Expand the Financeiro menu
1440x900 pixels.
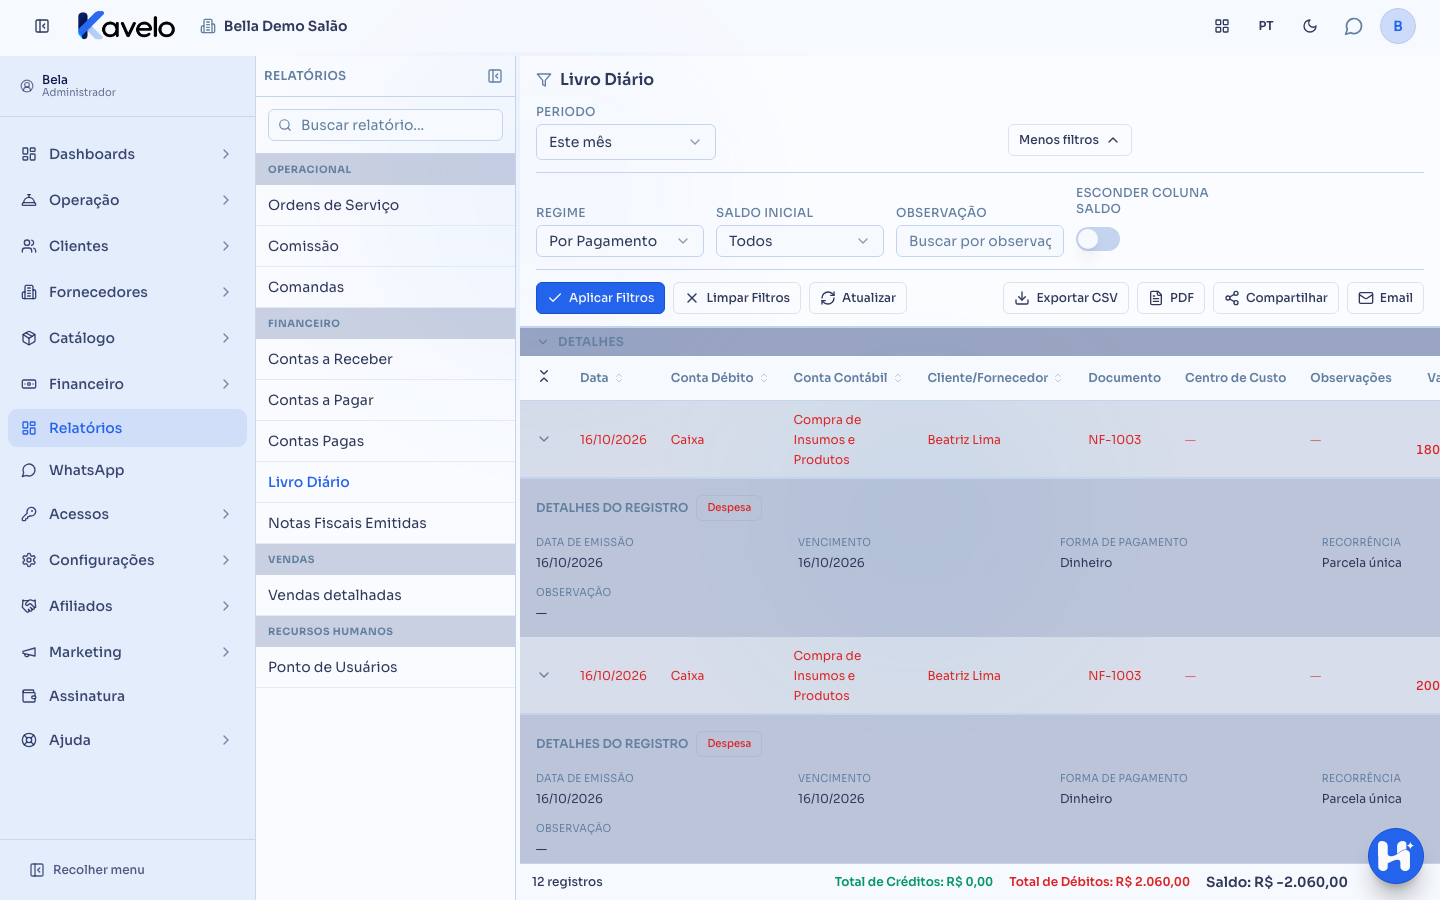(128, 384)
